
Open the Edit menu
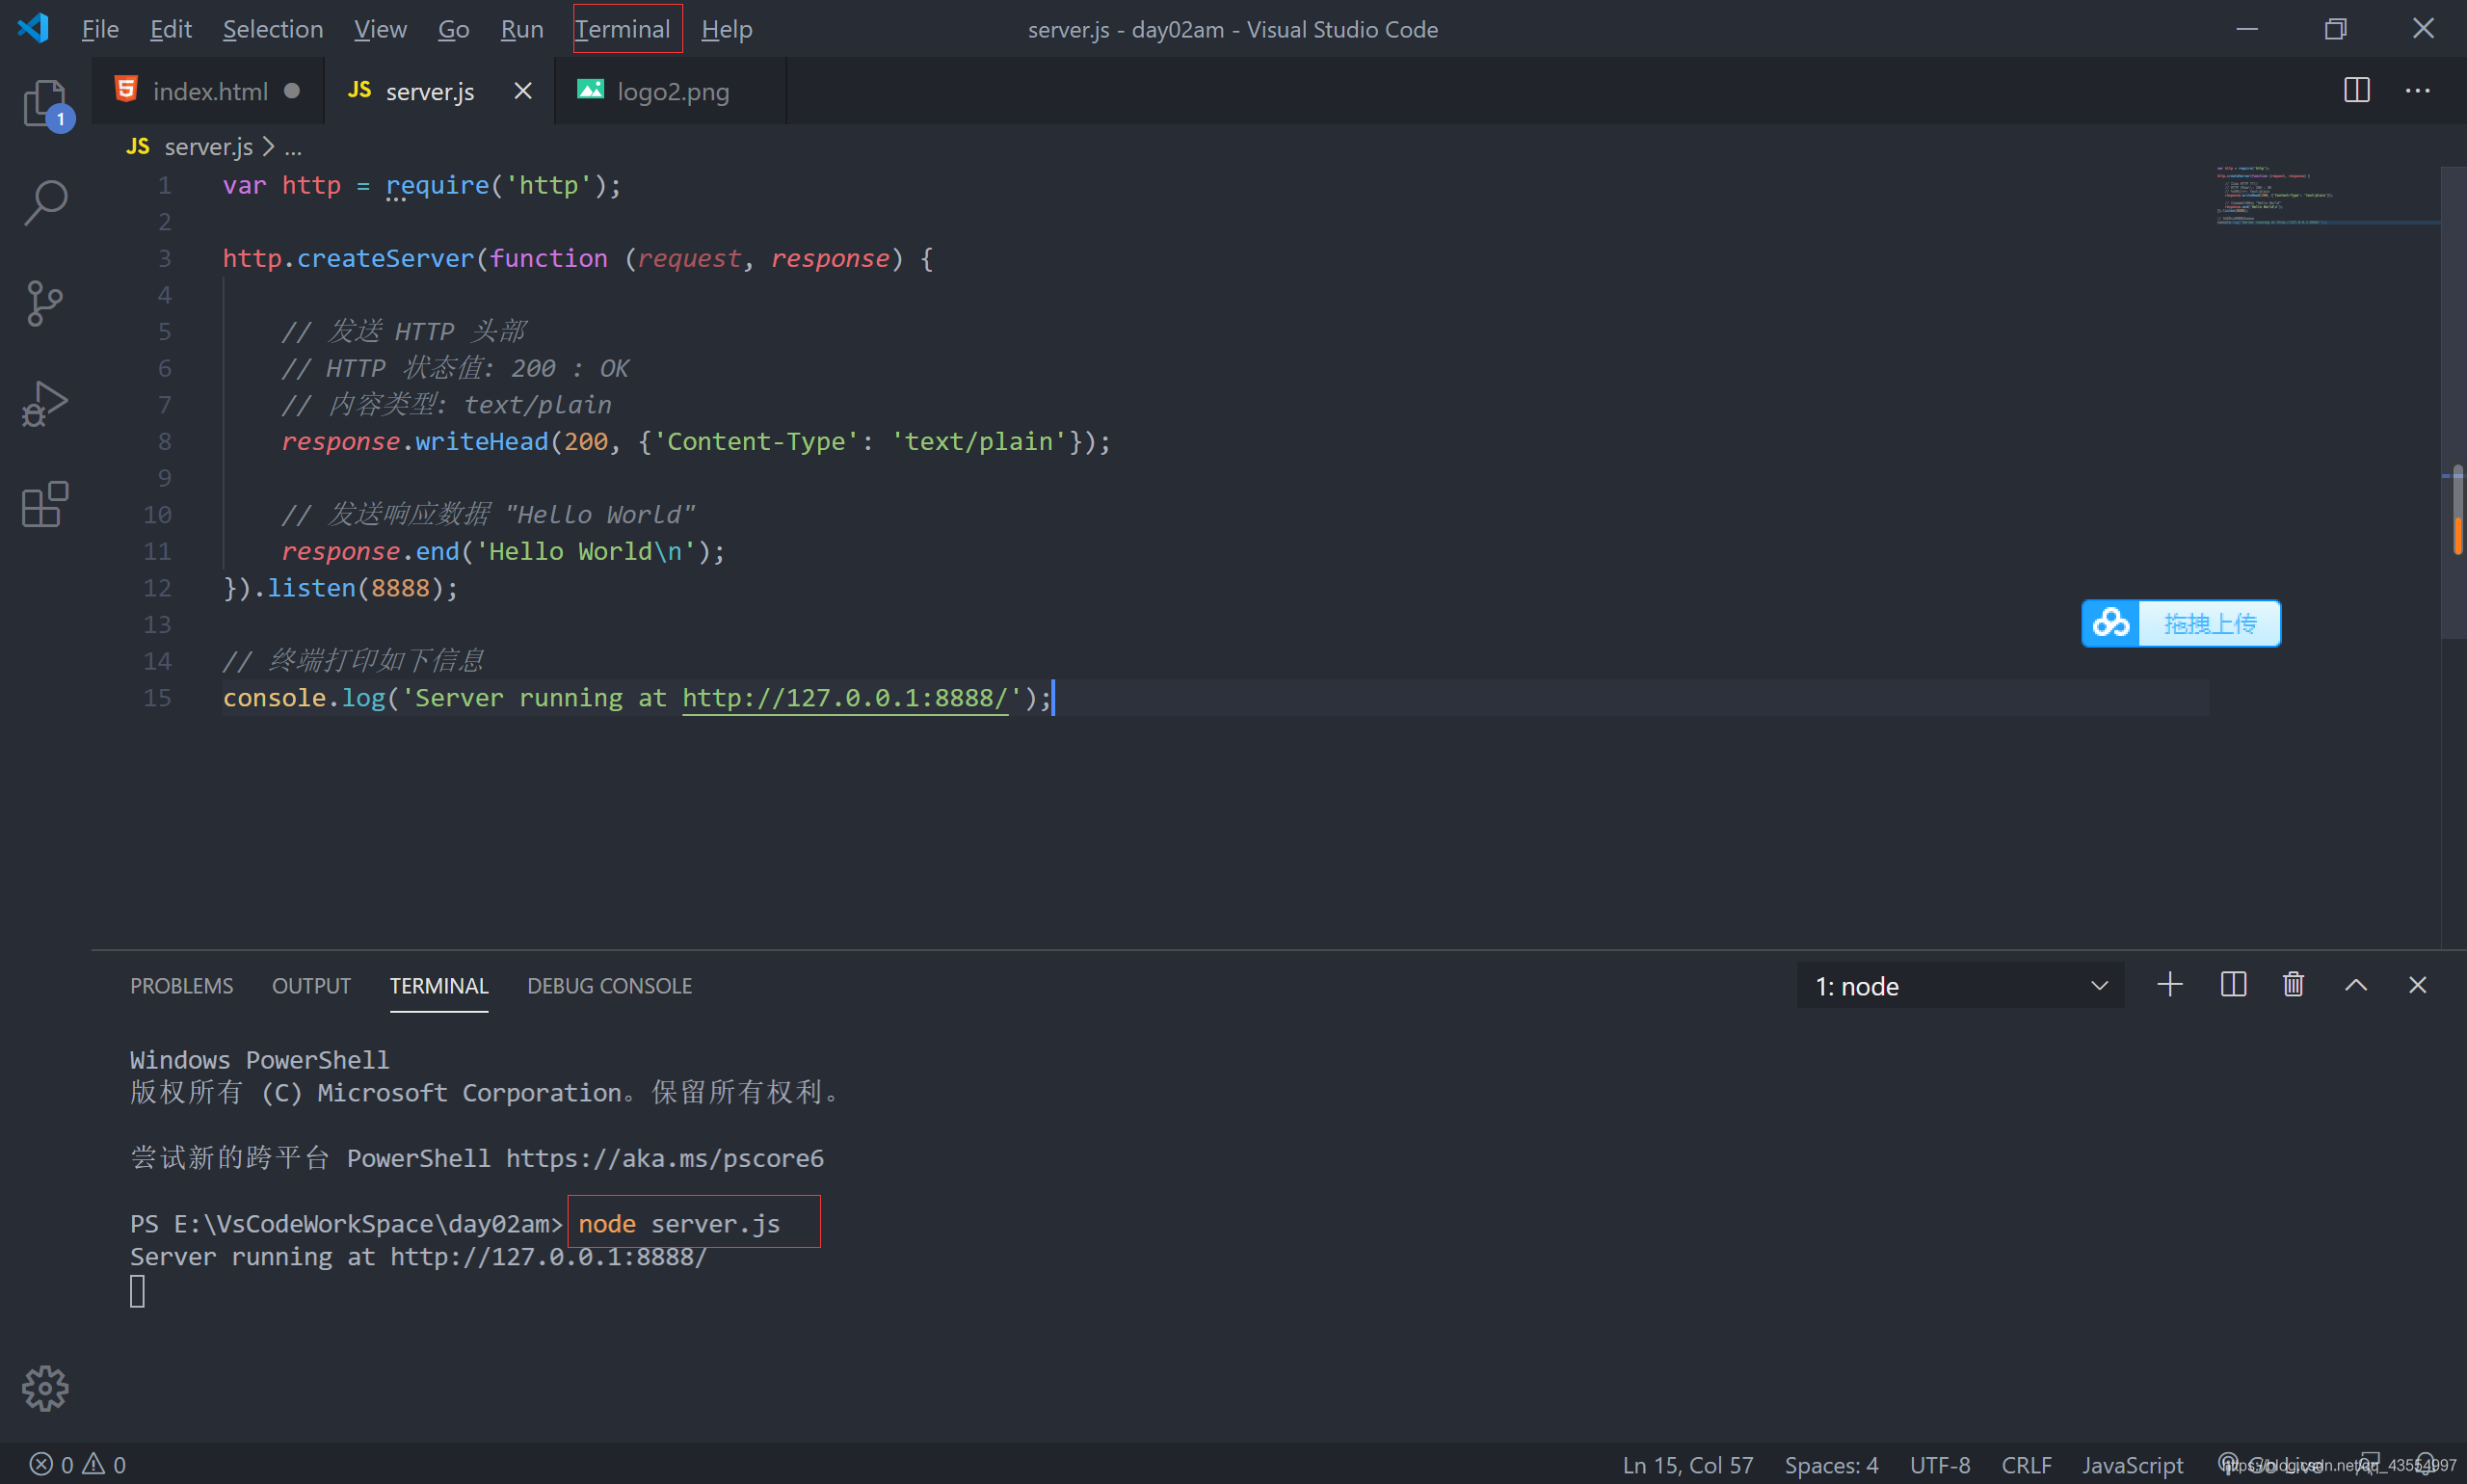click(170, 29)
